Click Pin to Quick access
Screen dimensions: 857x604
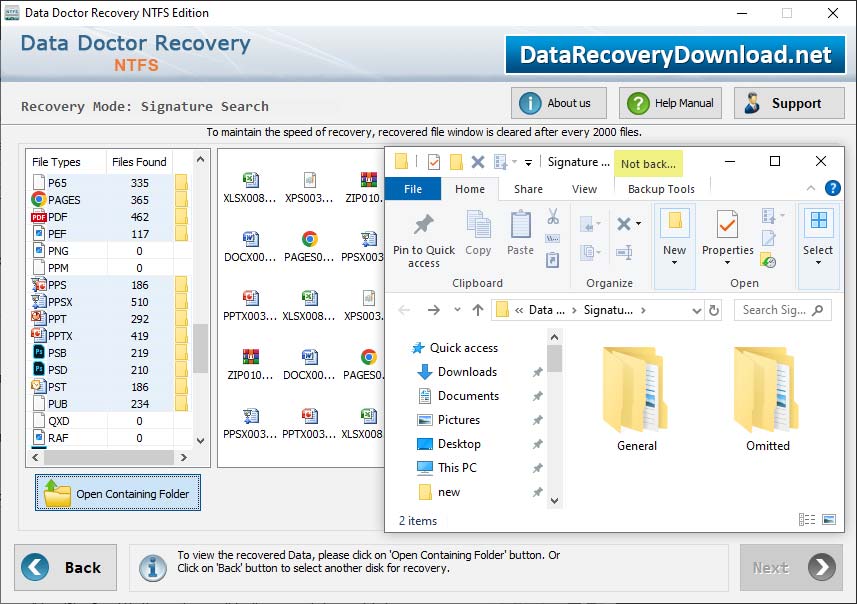[424, 241]
